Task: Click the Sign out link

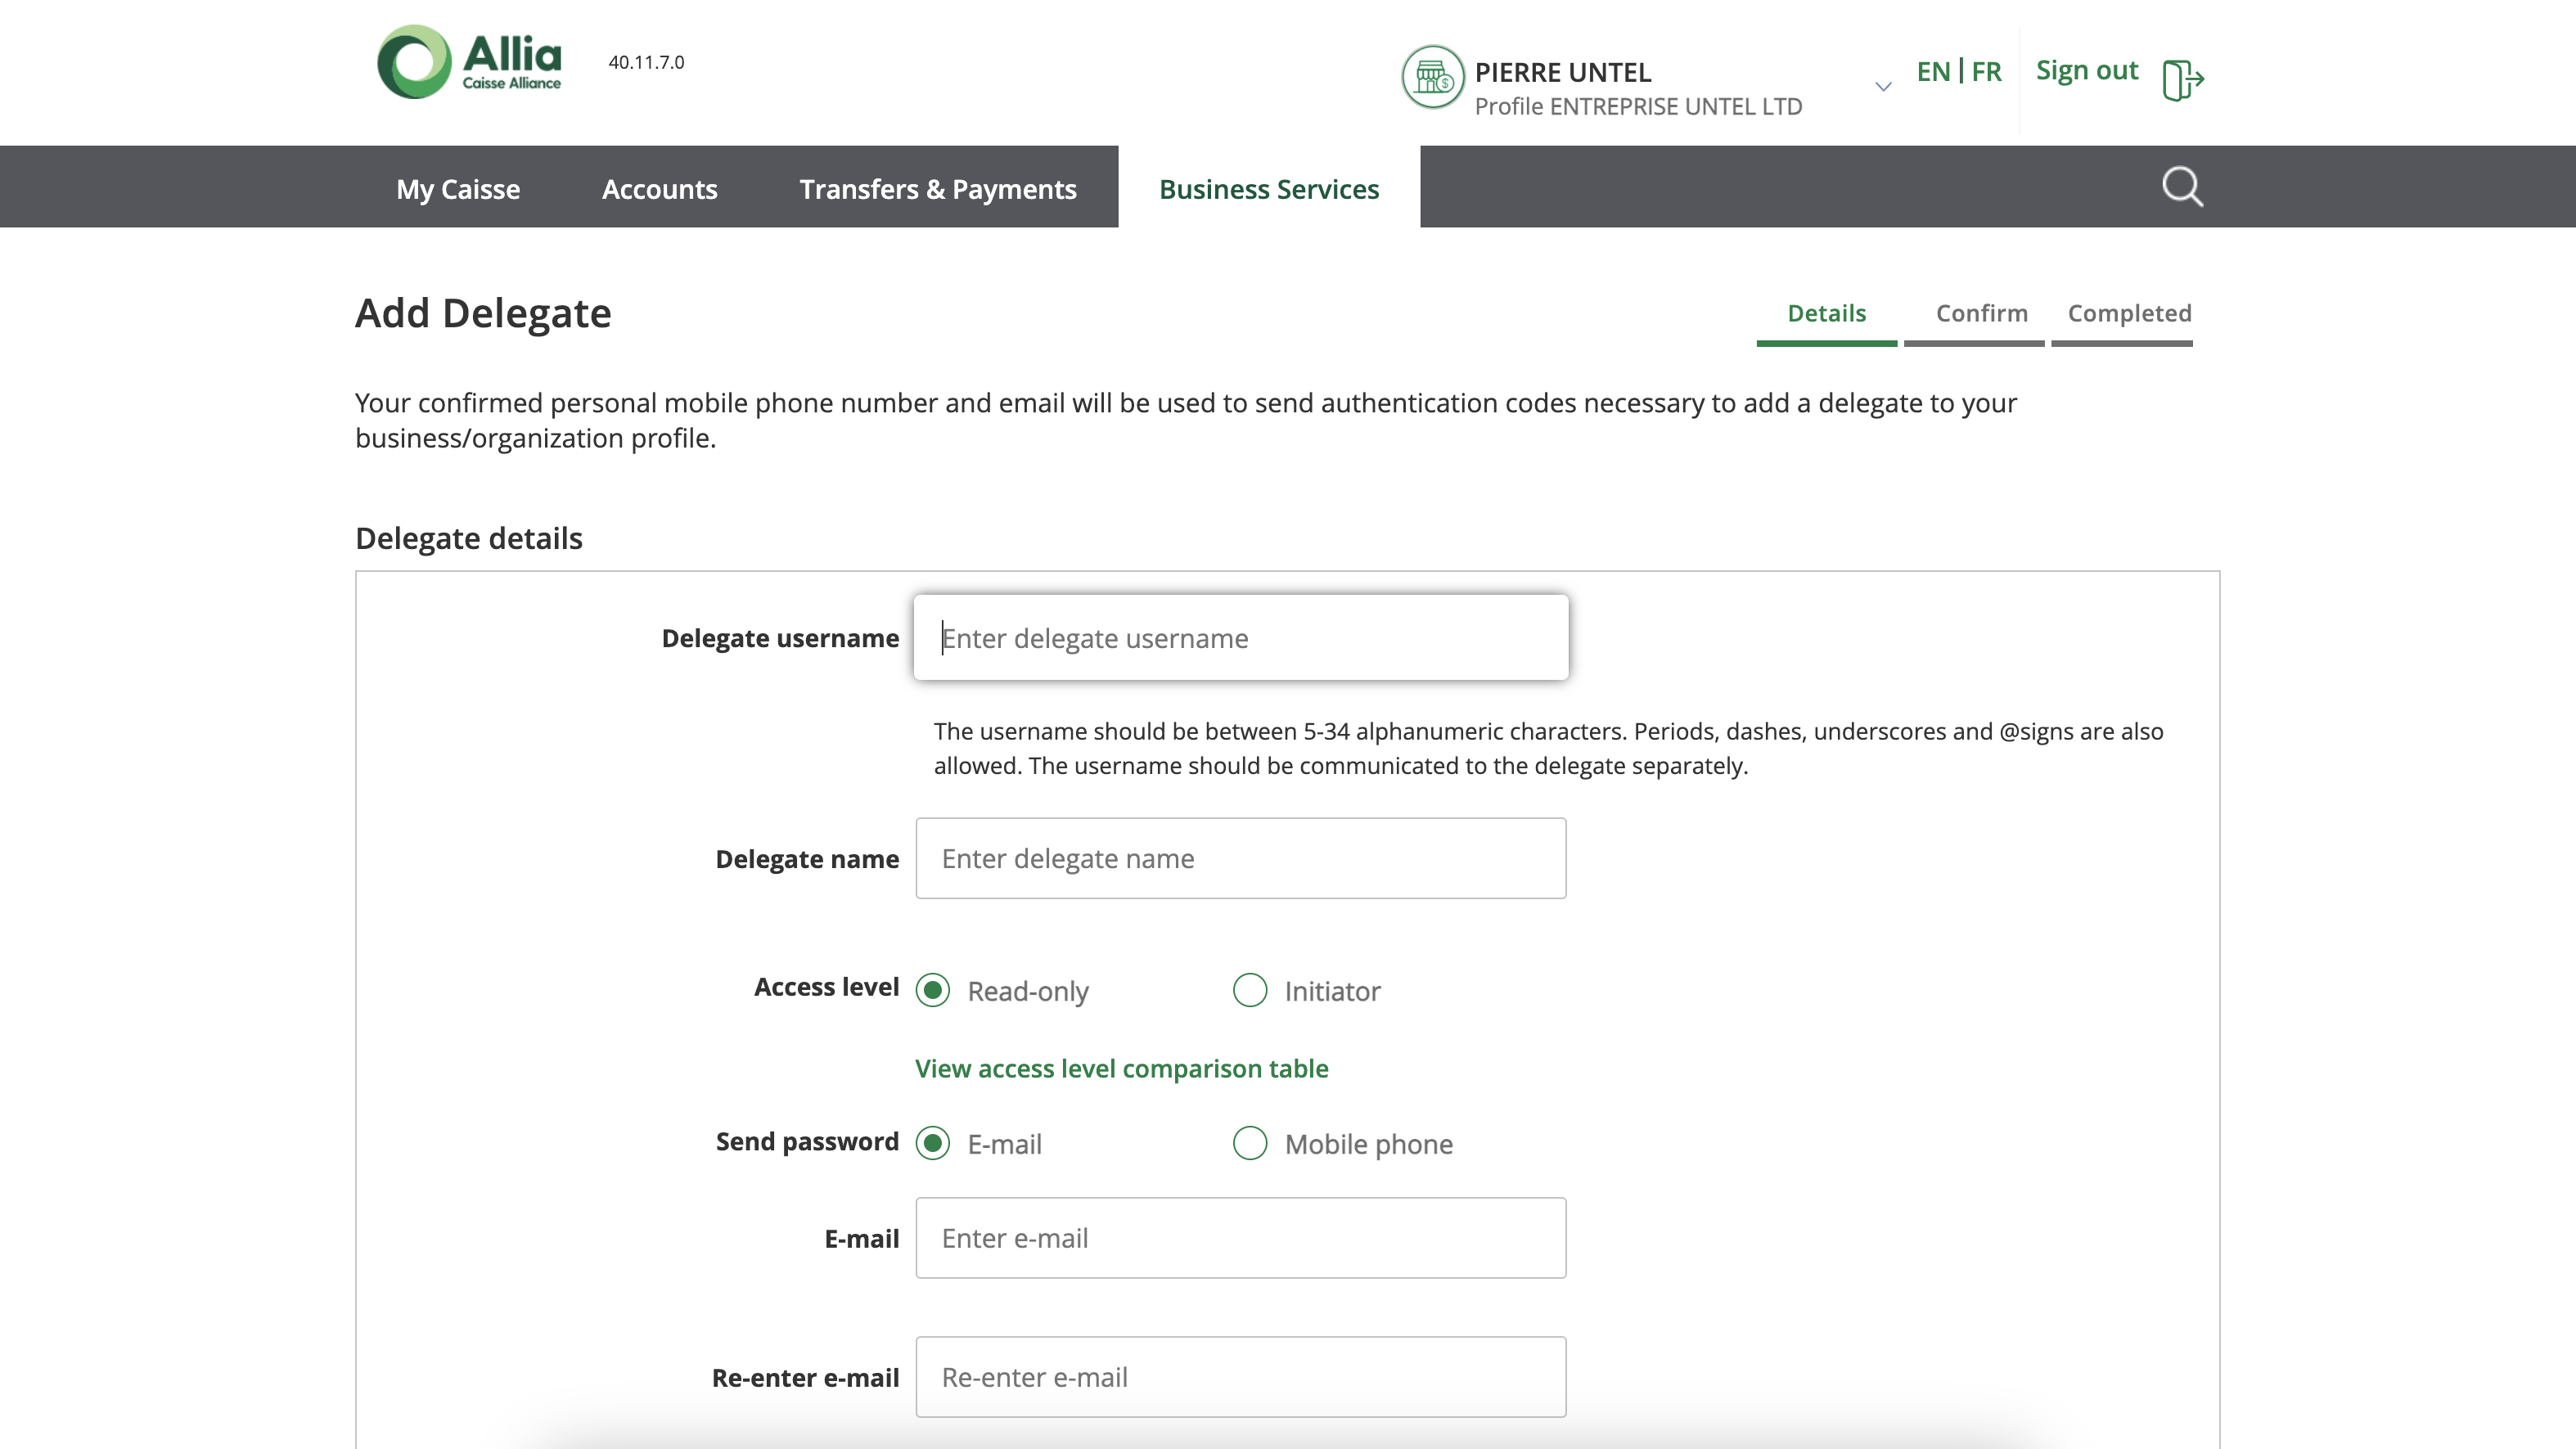Action: (2087, 71)
